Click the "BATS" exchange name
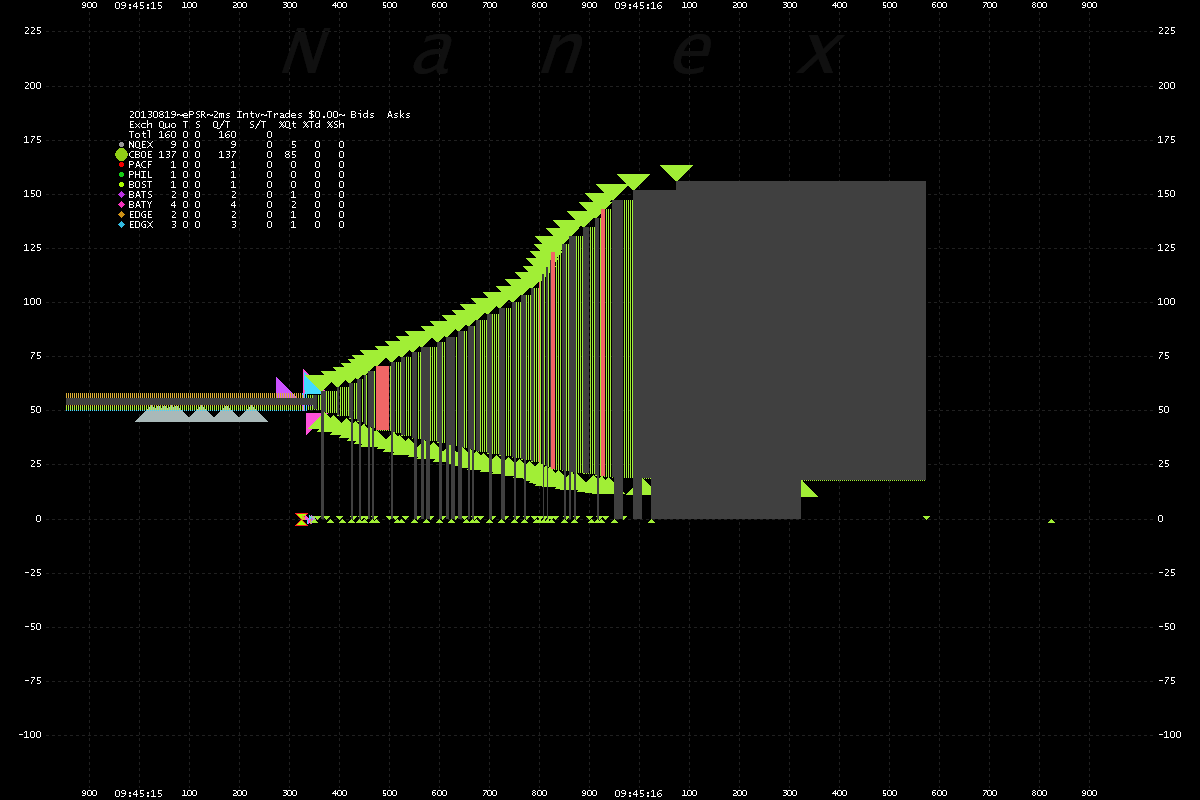1200x800 pixels. (141, 195)
